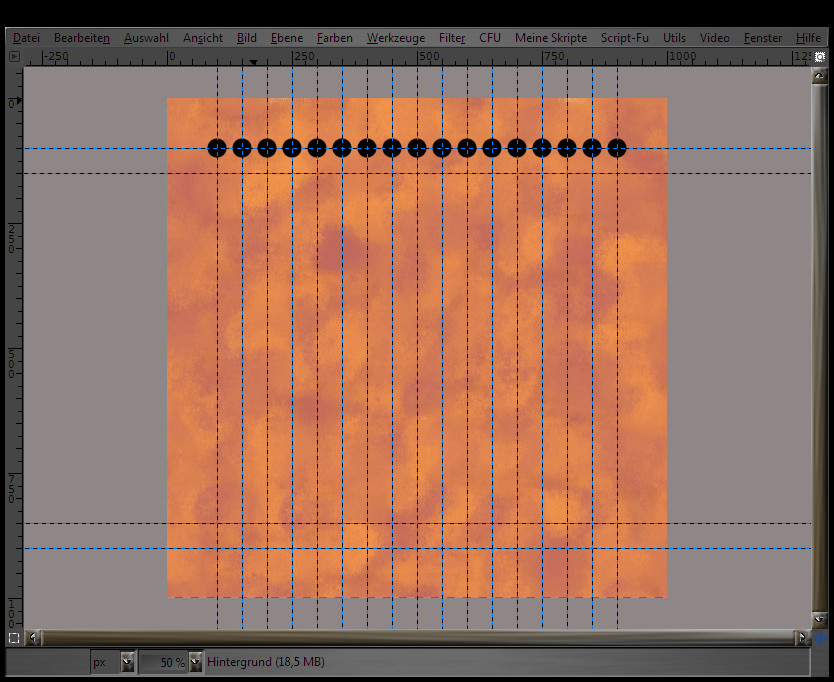Image resolution: width=834 pixels, height=682 pixels.
Task: Toggle the Quick Mask button at the bottom left
Action: tap(14, 637)
